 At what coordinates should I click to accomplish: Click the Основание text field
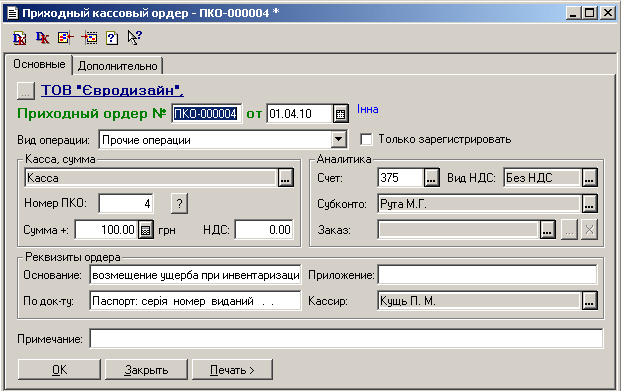point(195,275)
